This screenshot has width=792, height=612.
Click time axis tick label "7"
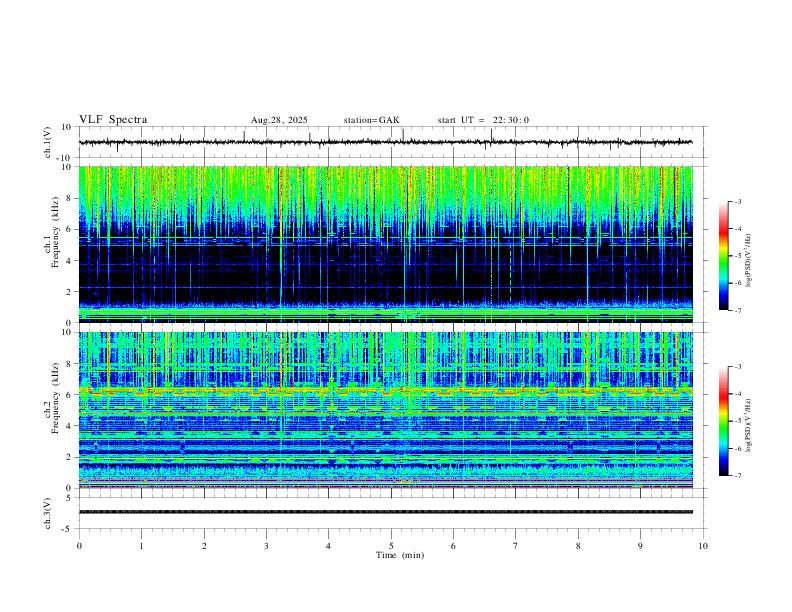click(x=516, y=546)
